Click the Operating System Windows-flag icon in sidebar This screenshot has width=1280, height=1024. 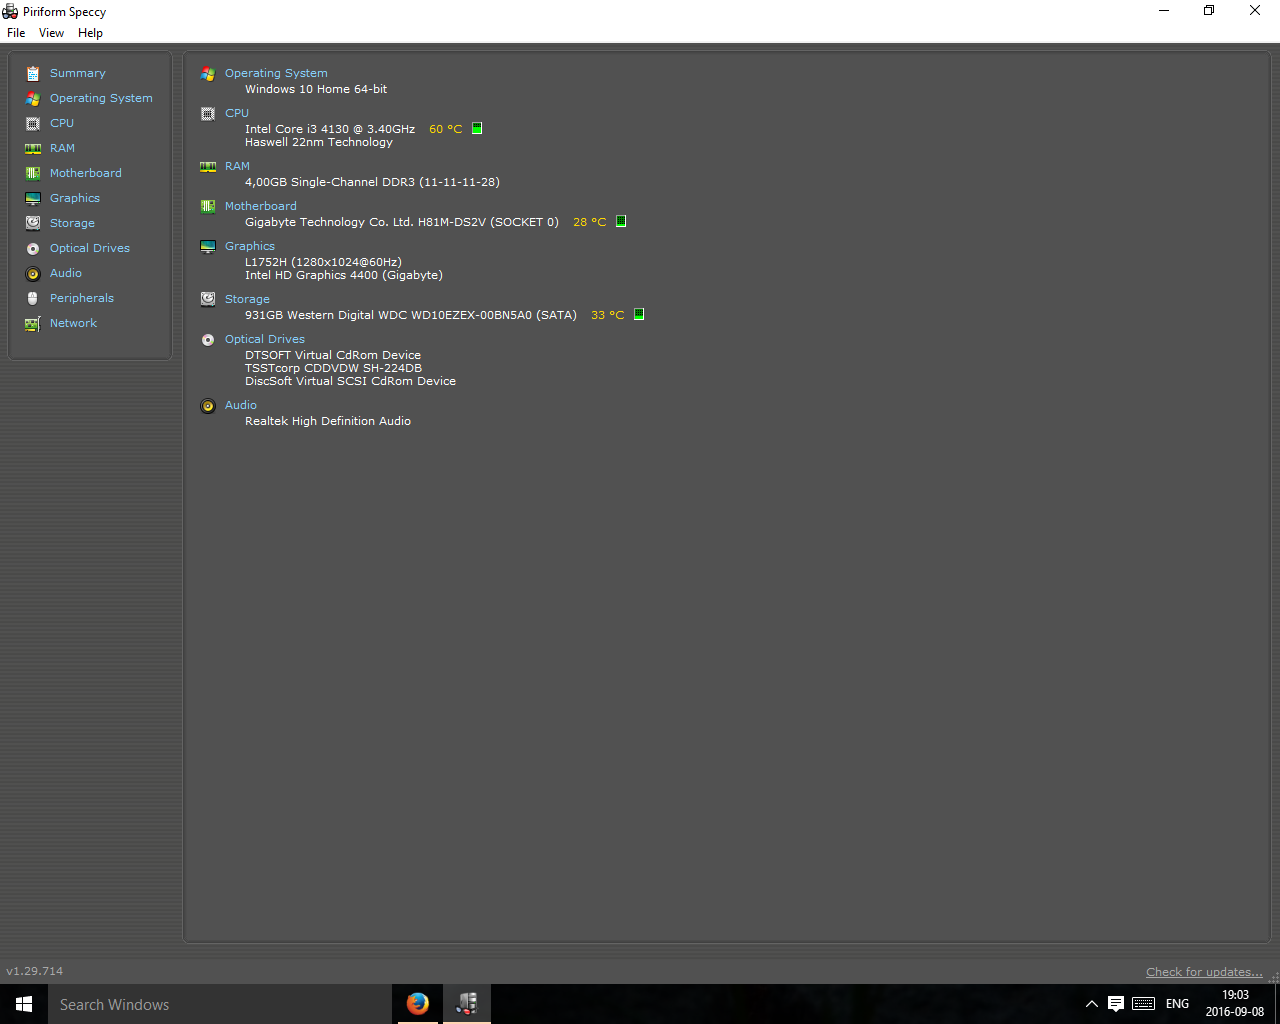[33, 98]
